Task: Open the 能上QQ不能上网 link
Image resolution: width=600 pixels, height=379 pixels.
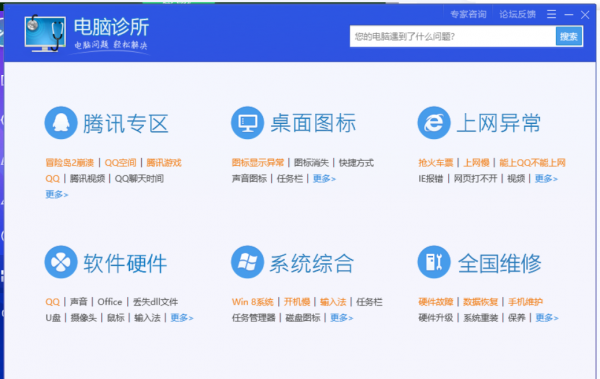Action: click(x=532, y=163)
